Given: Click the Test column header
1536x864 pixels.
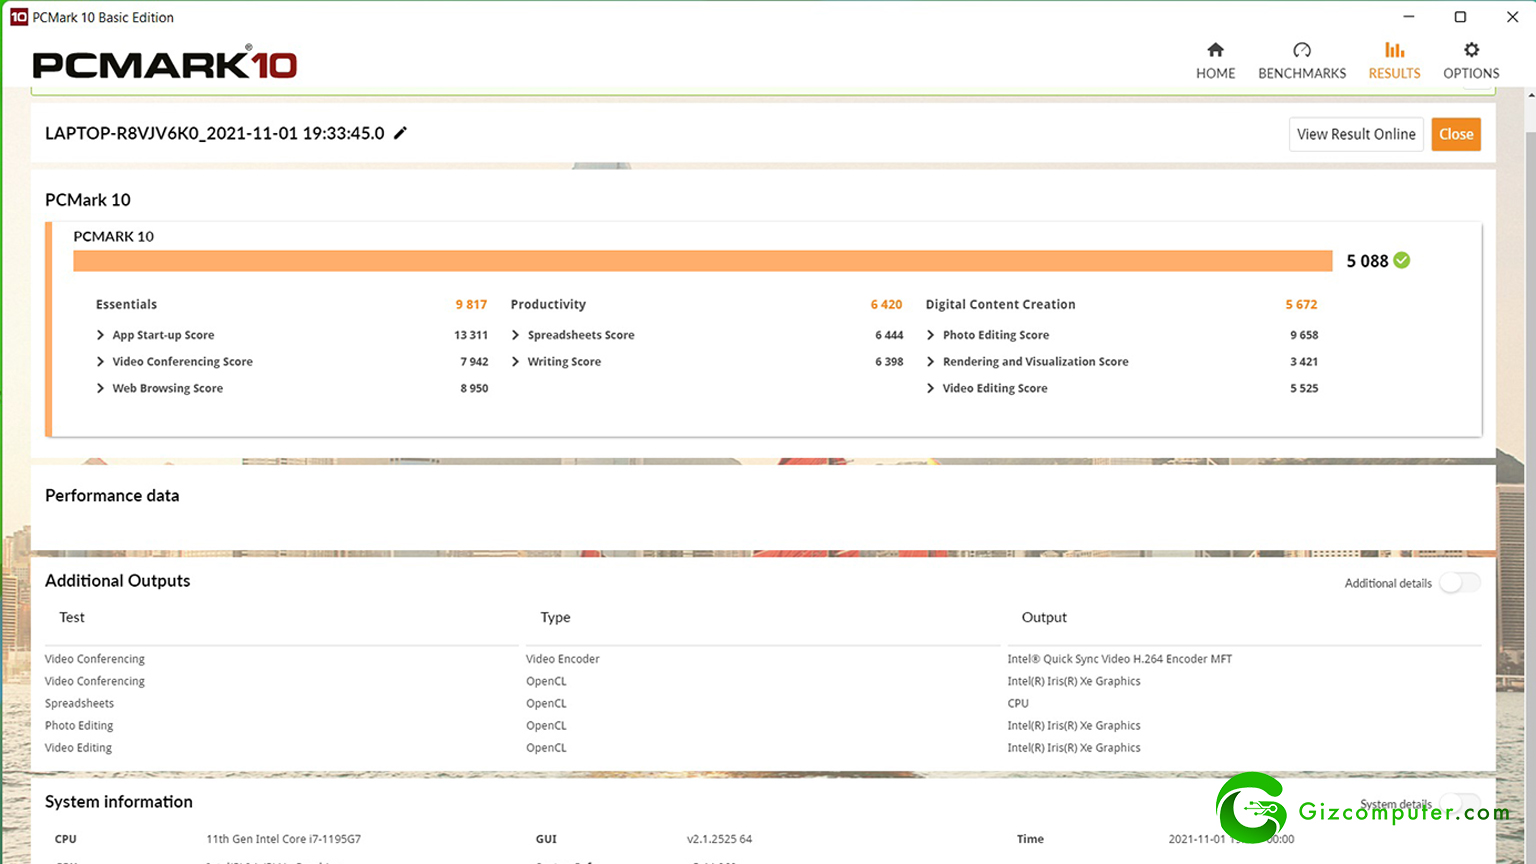Looking at the screenshot, I should pos(72,617).
